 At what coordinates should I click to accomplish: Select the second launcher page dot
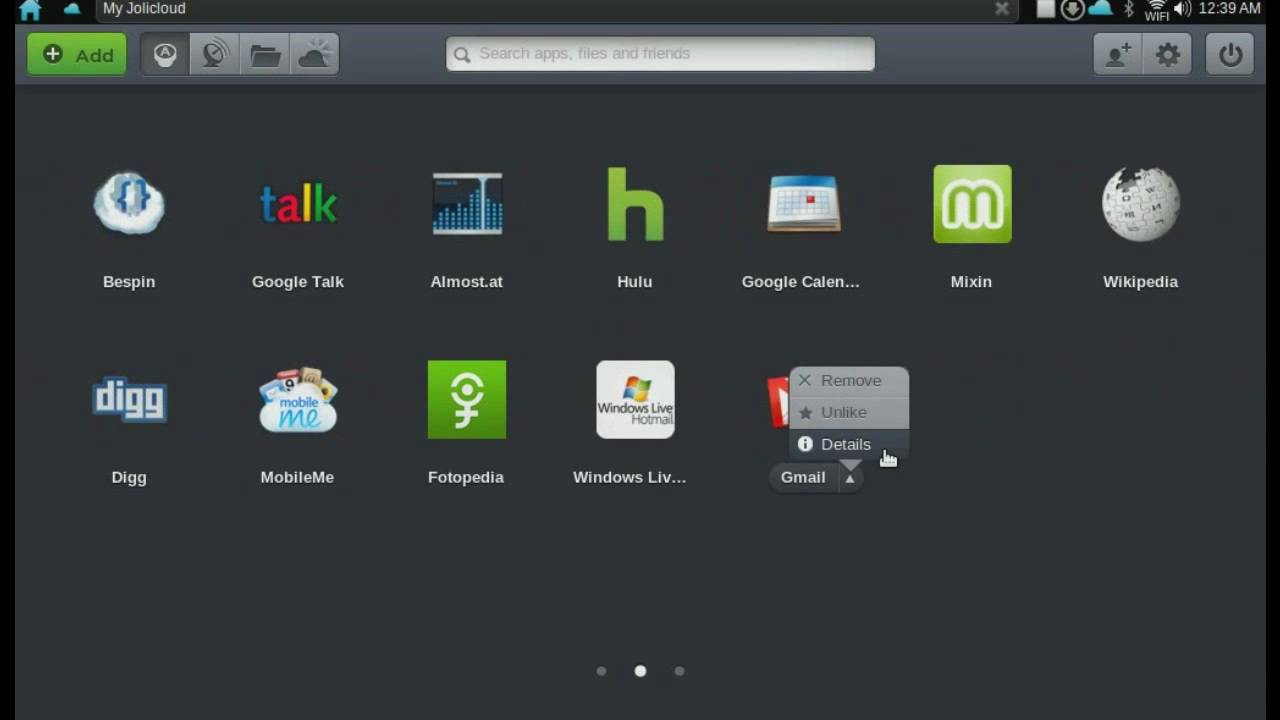[x=640, y=671]
